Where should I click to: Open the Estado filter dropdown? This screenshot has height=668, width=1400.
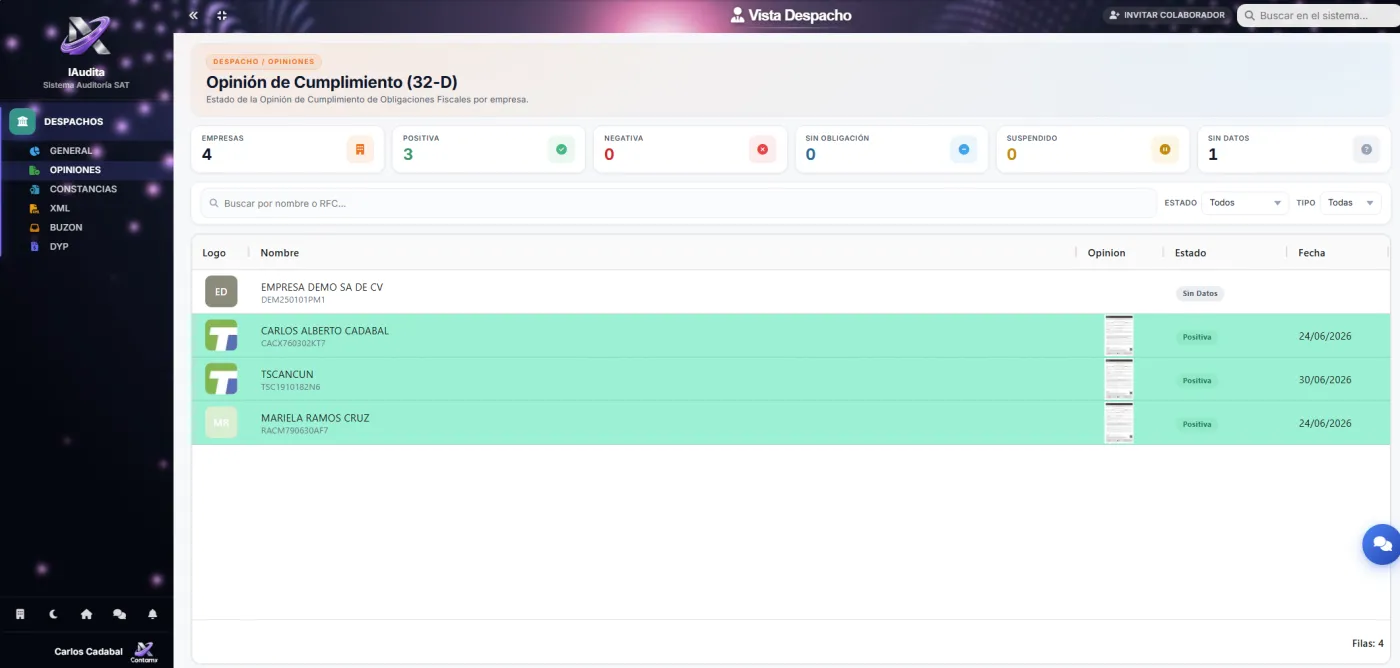point(1245,202)
